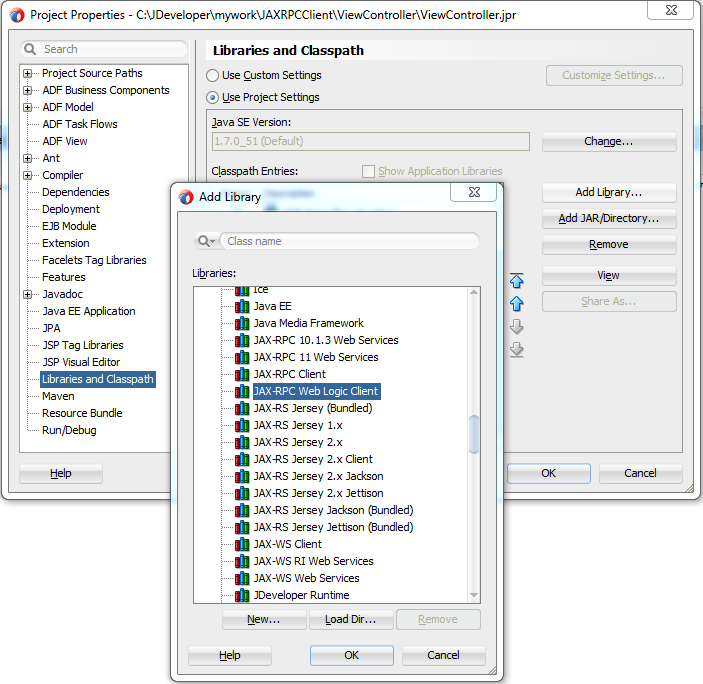
Task: Click the JAX-RS Jersey 2.x Jettison library icon
Action: [242, 493]
